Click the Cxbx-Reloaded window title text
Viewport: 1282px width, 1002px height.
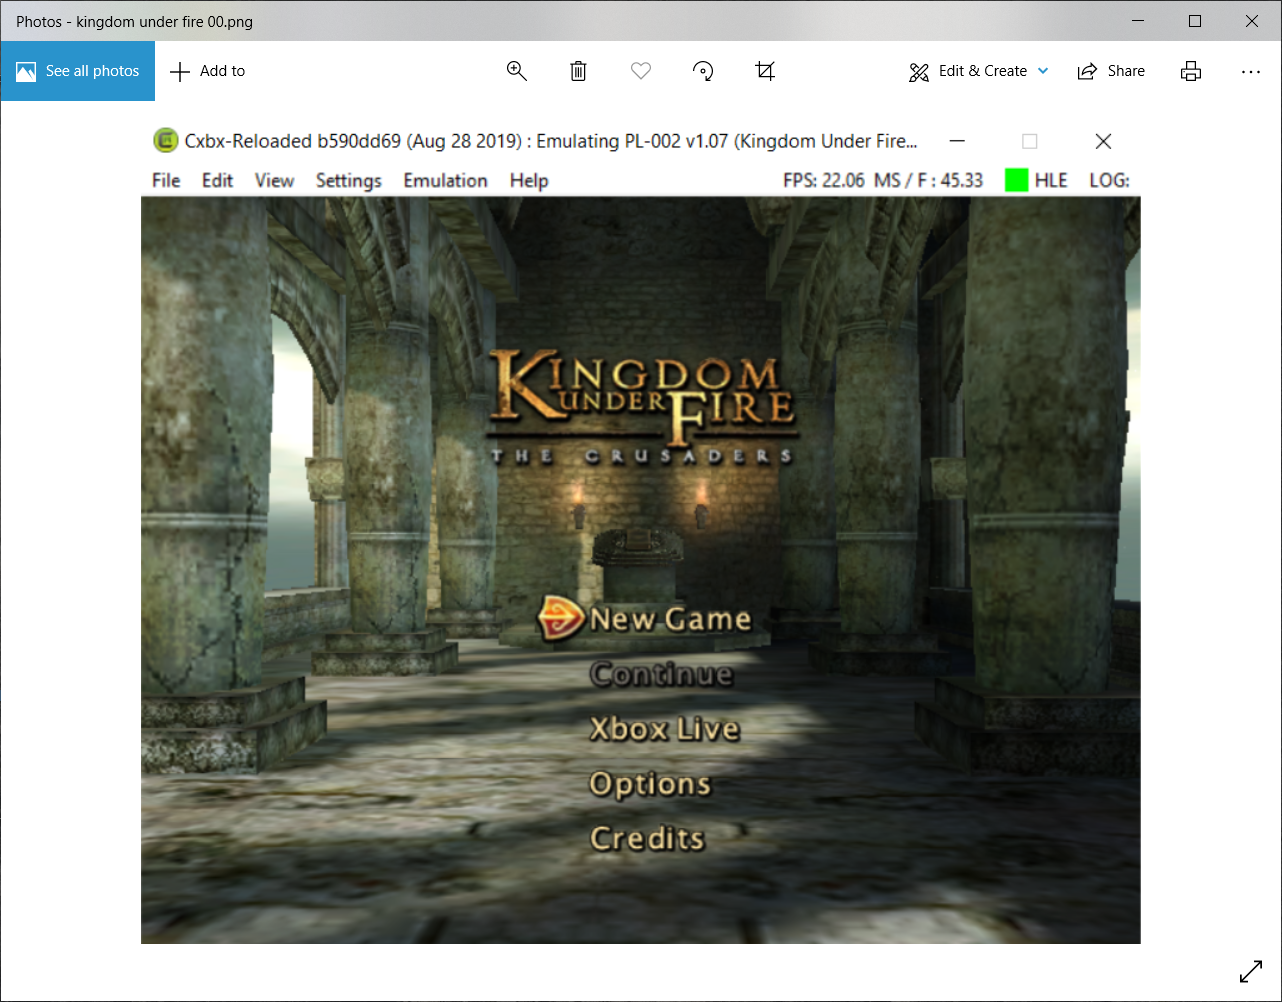click(x=551, y=141)
